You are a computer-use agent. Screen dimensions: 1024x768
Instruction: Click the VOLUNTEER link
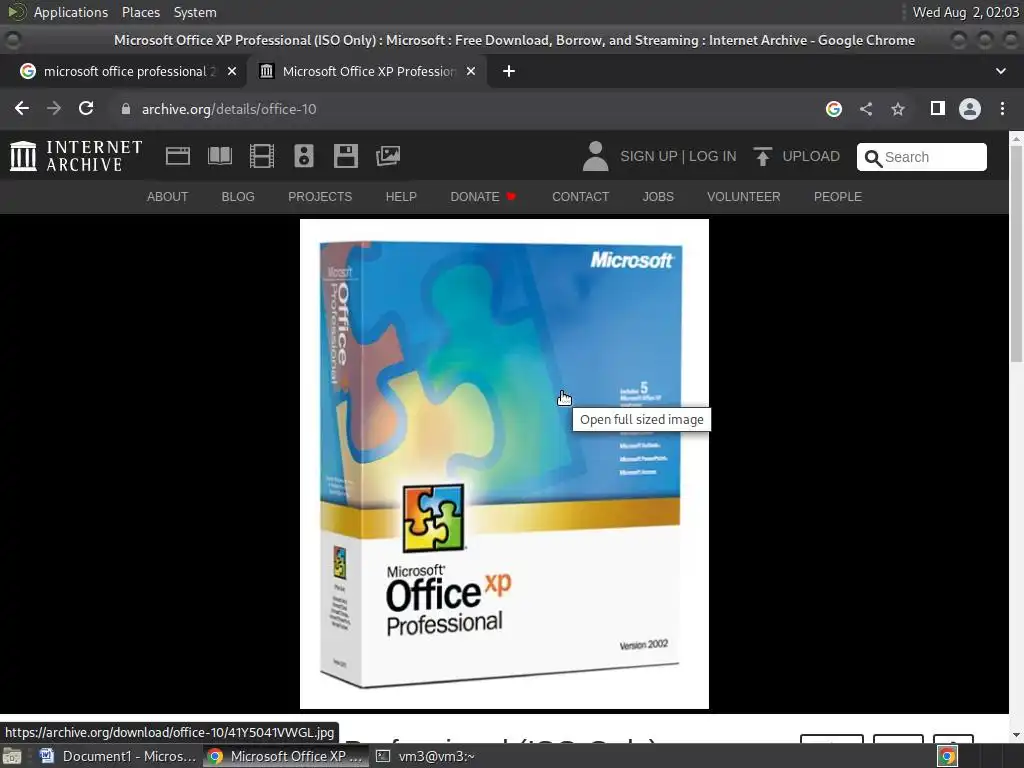tap(743, 197)
